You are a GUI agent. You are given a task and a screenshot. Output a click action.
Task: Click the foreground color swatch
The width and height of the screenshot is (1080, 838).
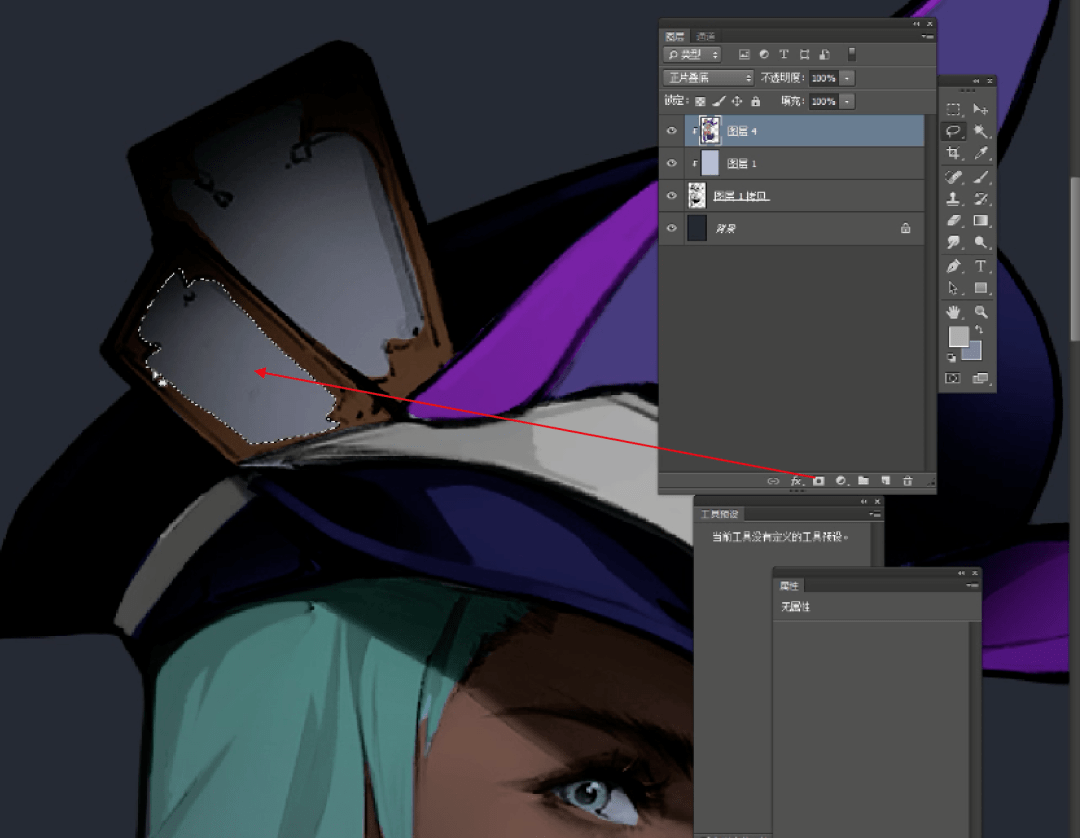(958, 337)
